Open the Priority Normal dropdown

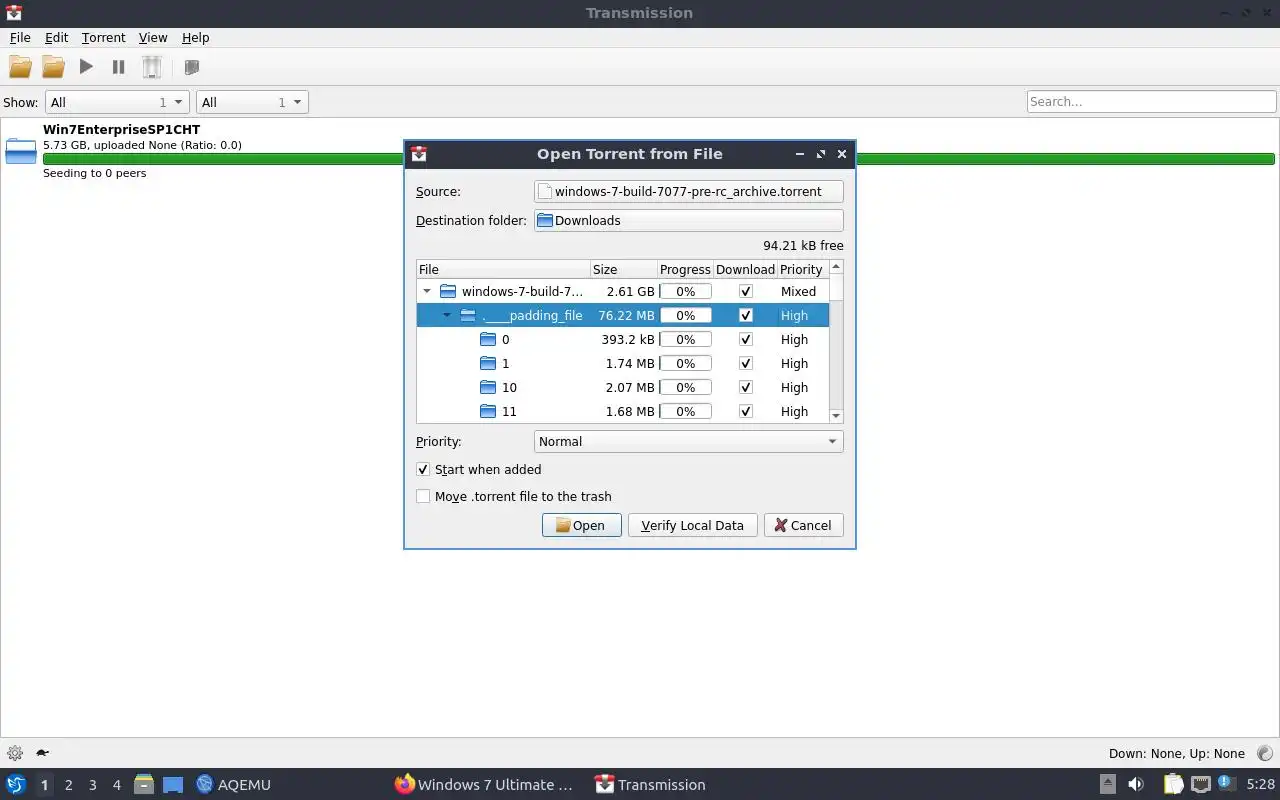(688, 441)
